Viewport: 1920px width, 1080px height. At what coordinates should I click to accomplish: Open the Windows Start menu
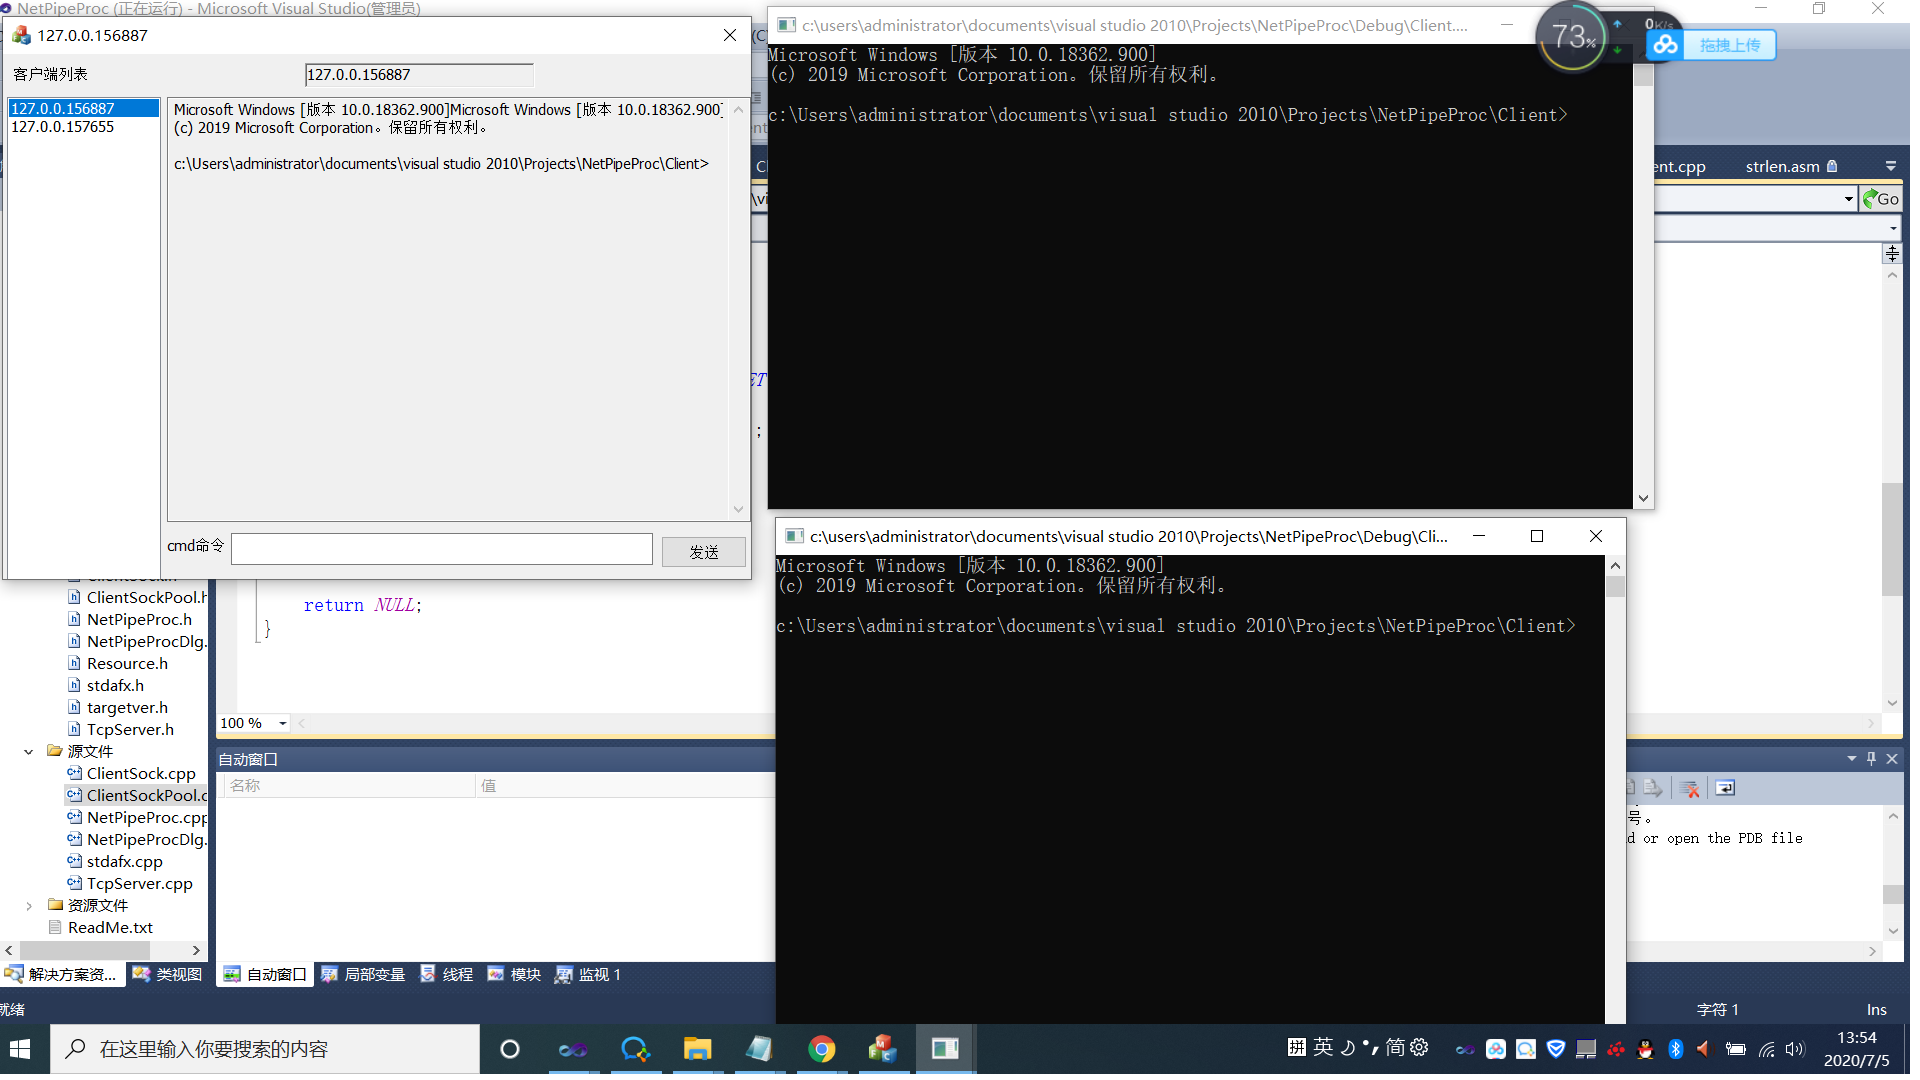tap(20, 1049)
